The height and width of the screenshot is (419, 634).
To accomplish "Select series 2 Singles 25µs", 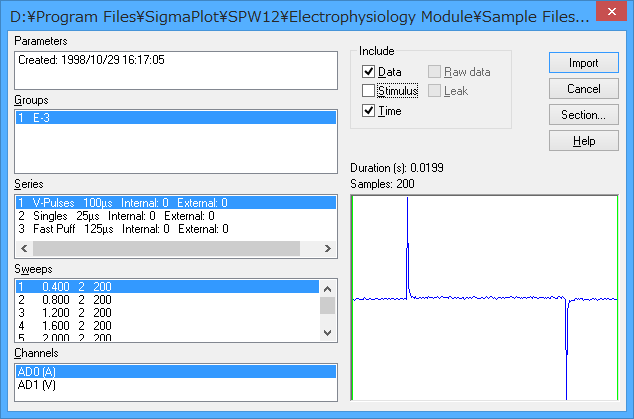I will [176, 216].
